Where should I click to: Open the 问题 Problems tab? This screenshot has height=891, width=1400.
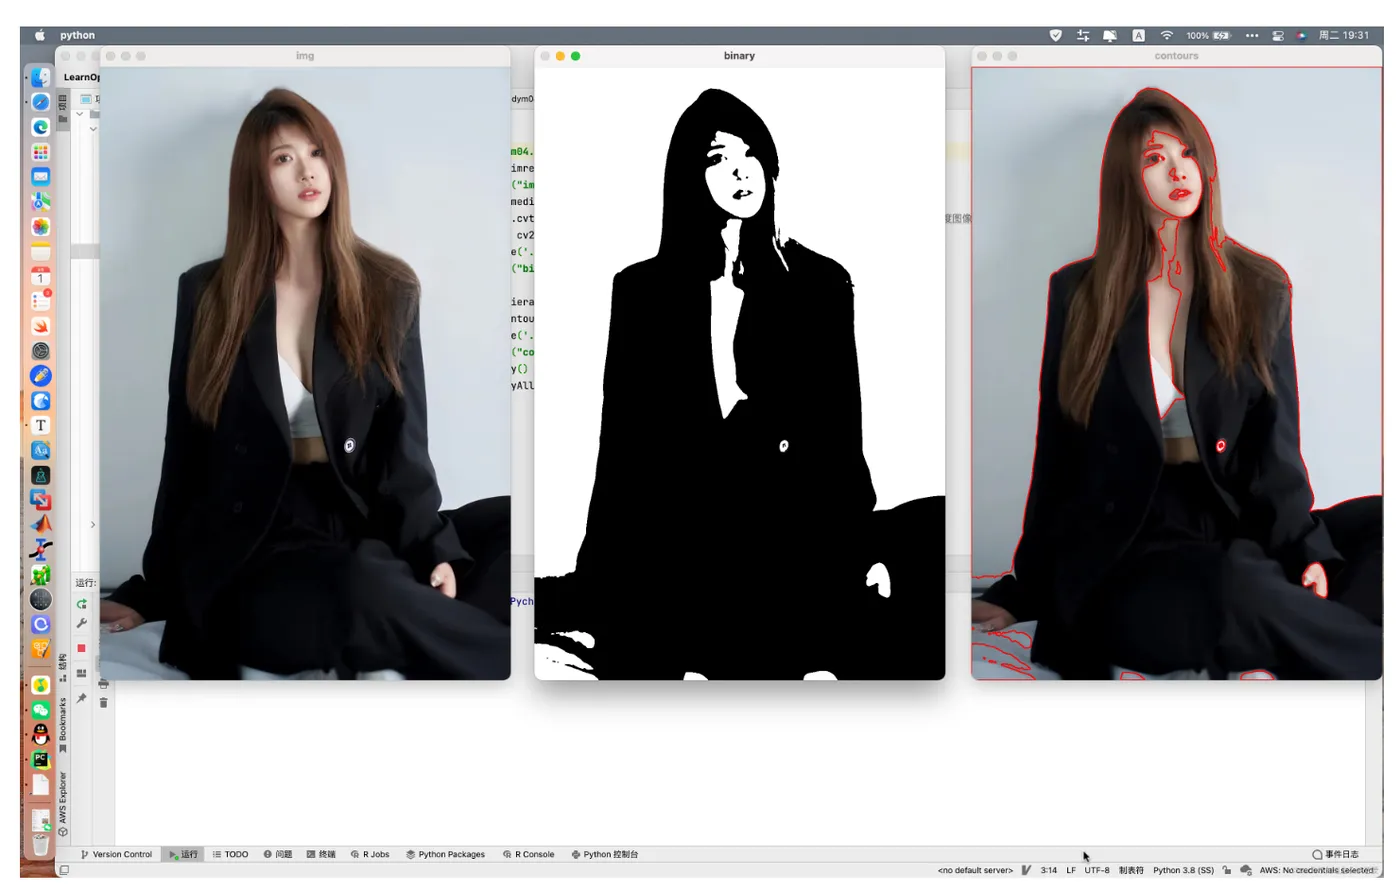[x=278, y=855]
